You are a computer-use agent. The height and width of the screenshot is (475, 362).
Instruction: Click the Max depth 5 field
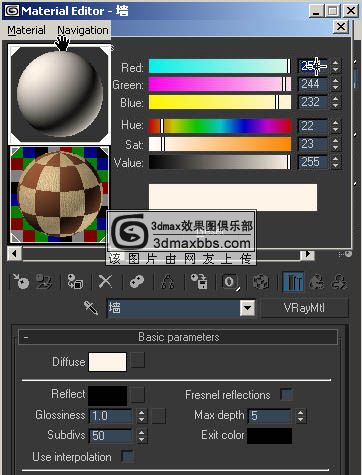tap(269, 416)
